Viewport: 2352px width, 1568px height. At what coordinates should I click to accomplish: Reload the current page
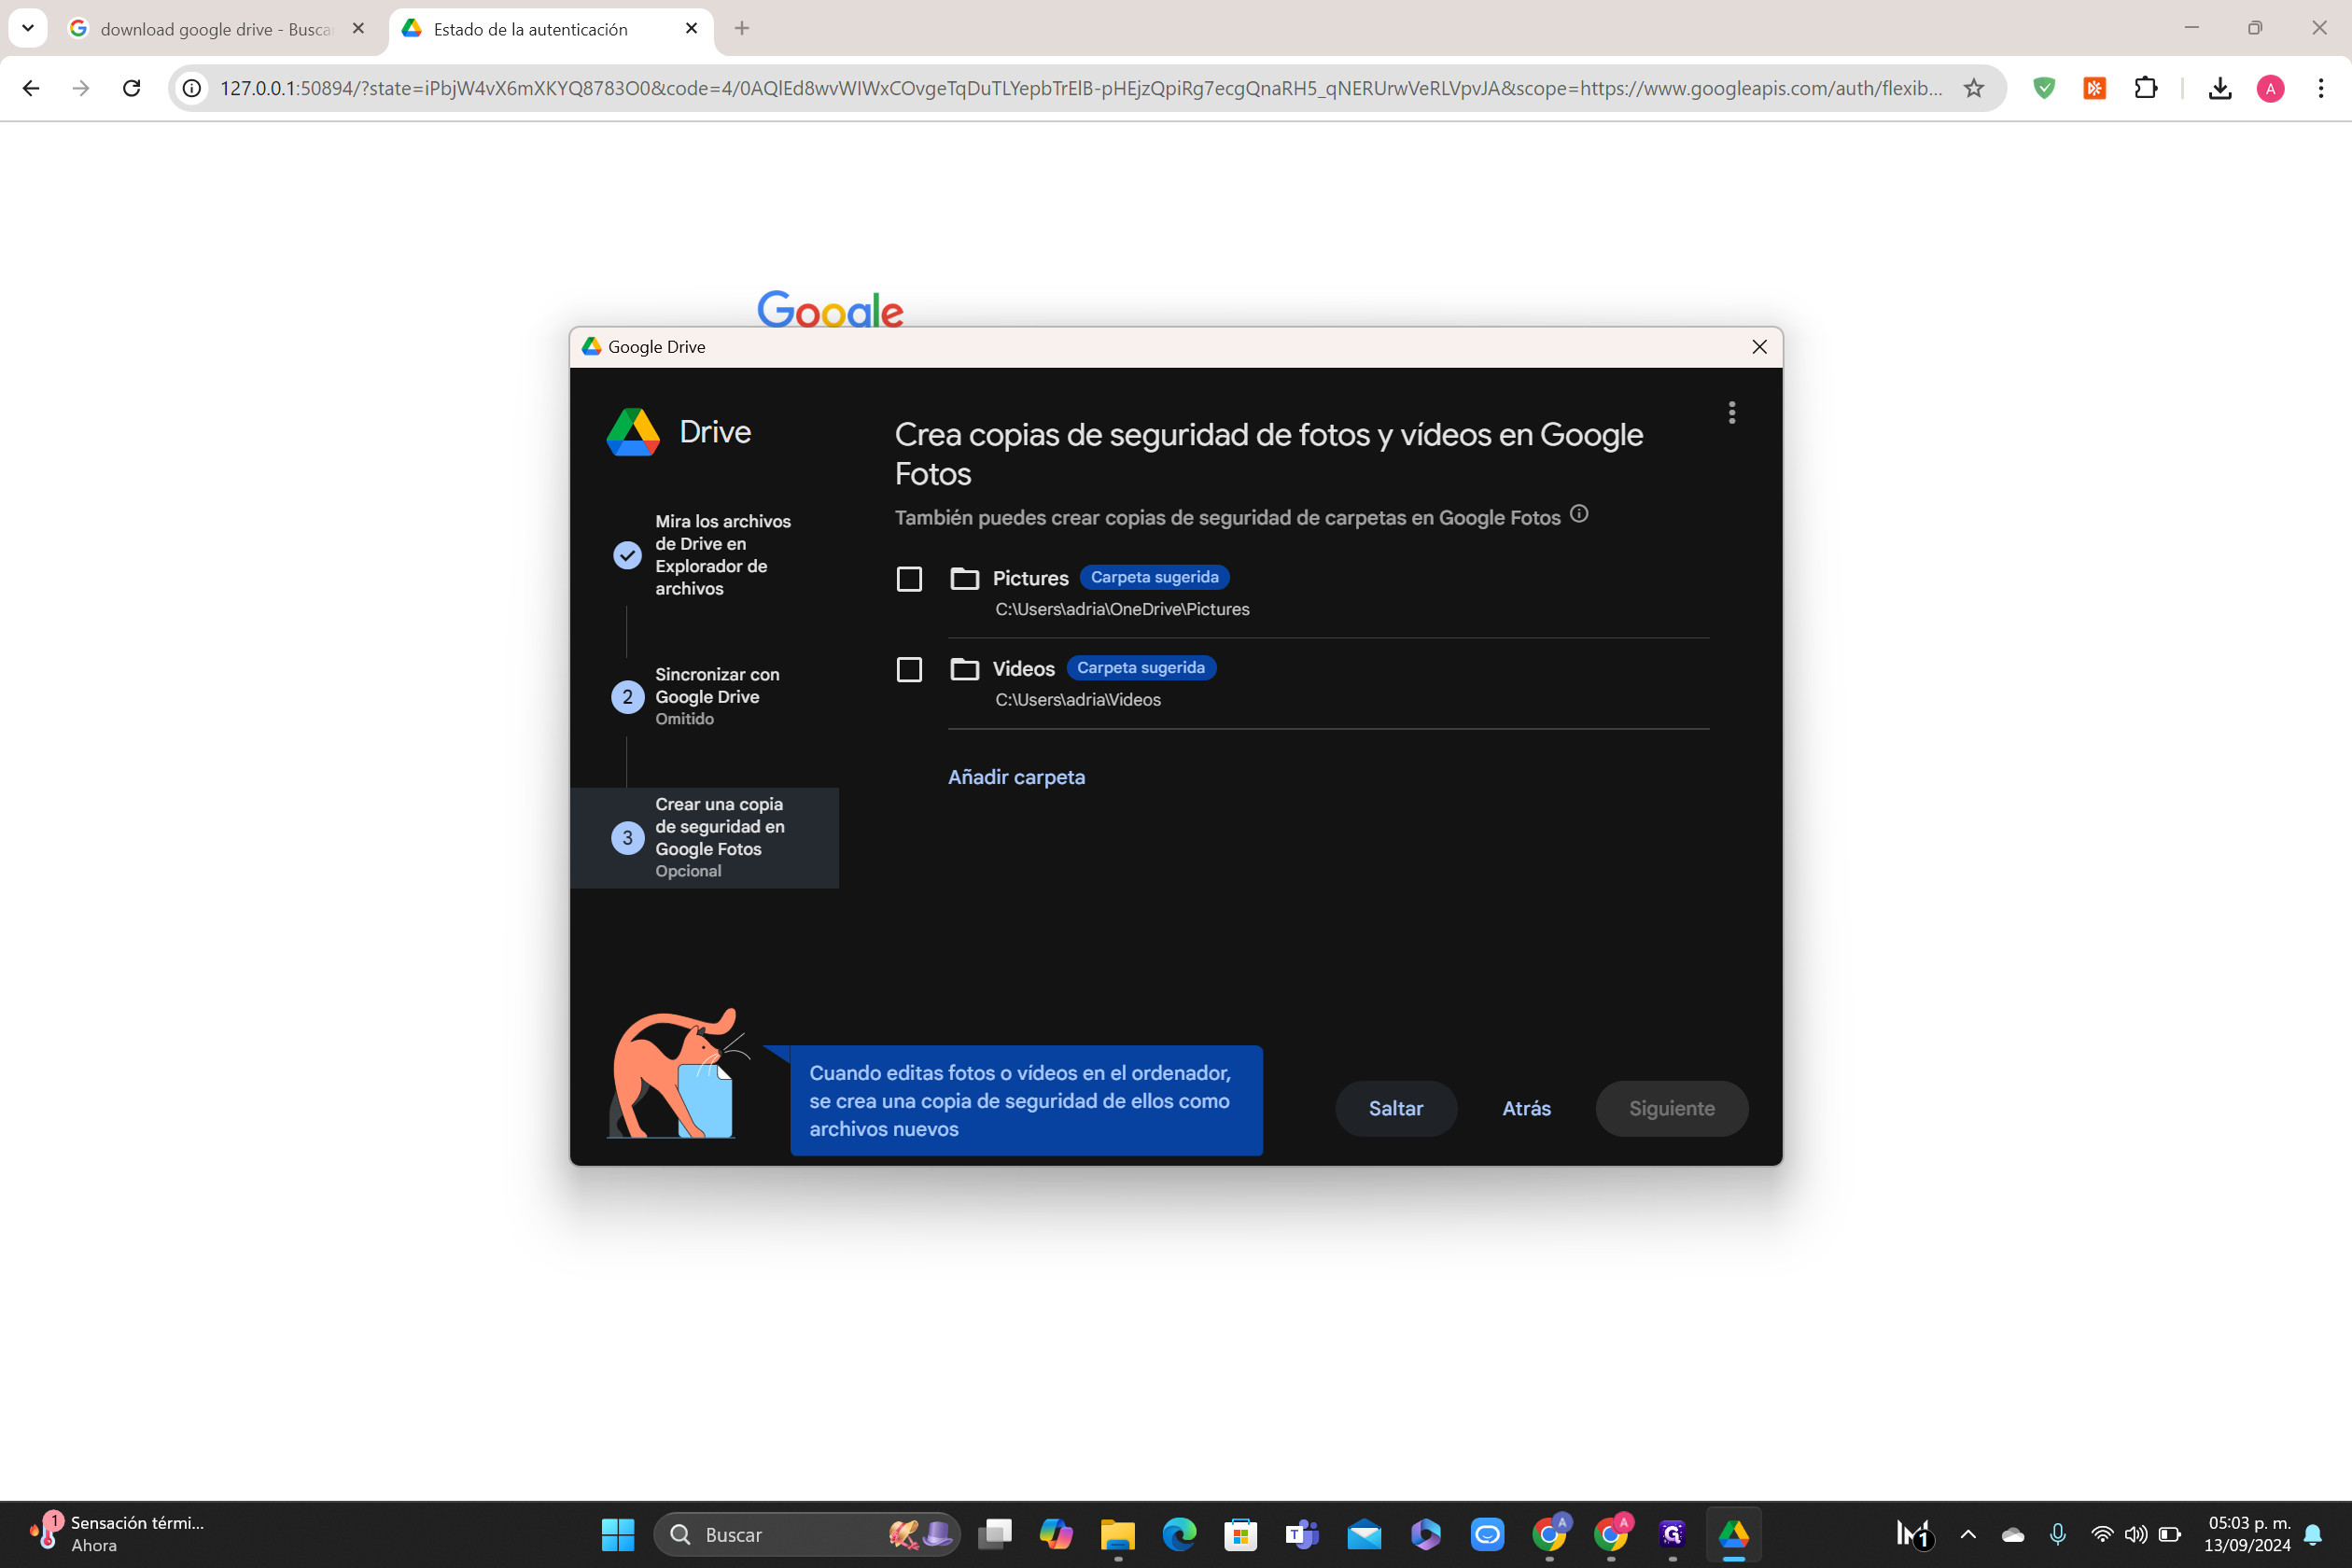click(131, 88)
